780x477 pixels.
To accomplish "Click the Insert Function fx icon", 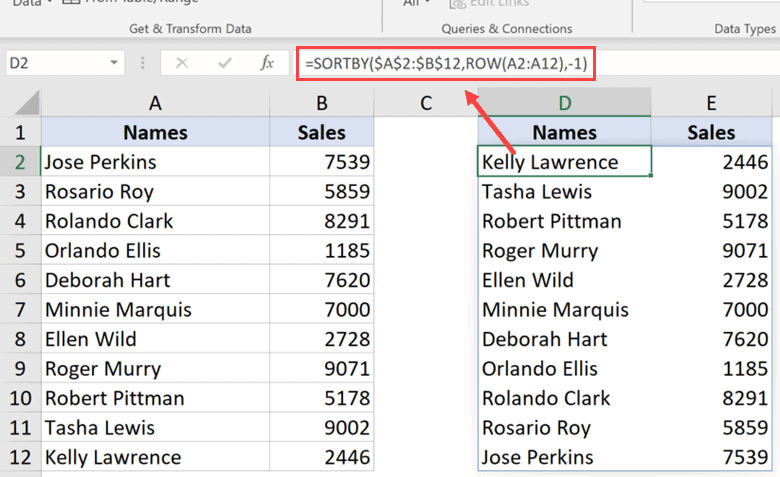I will (x=267, y=63).
